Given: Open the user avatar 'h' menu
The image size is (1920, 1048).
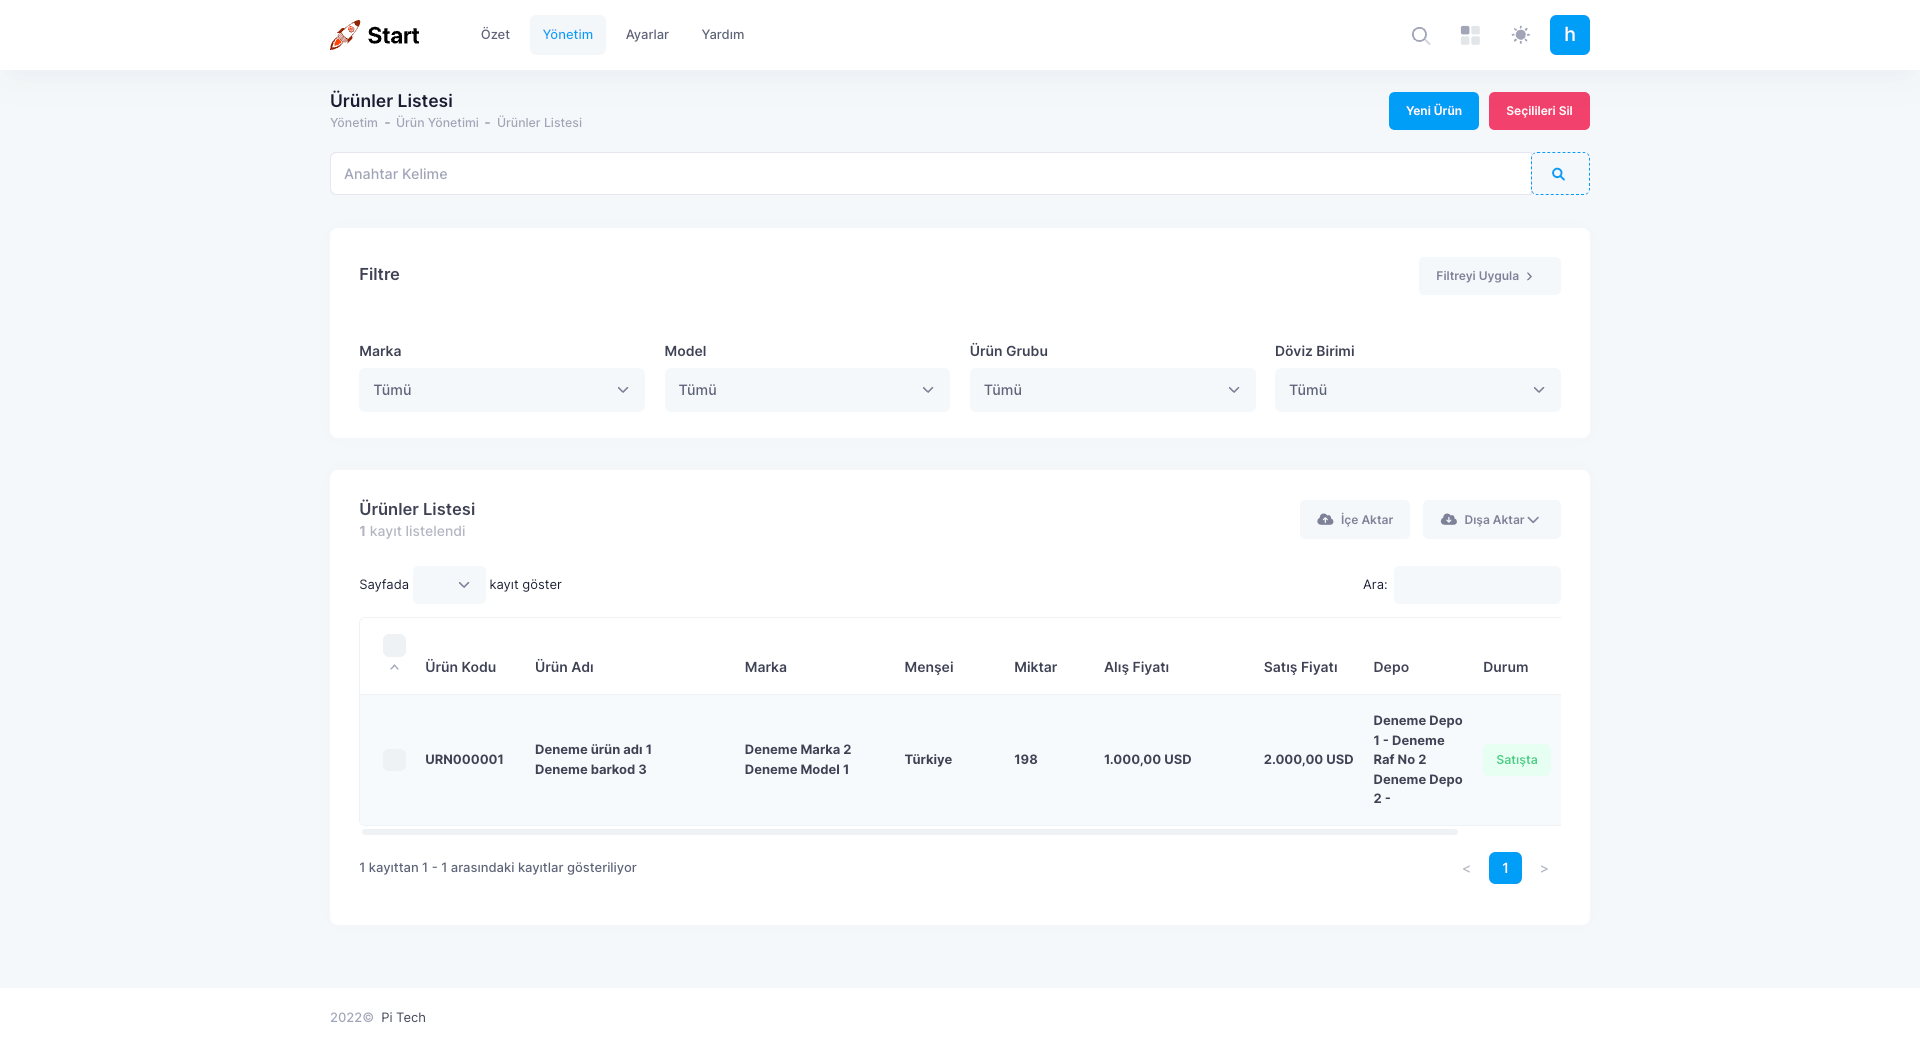Looking at the screenshot, I should click(x=1569, y=35).
